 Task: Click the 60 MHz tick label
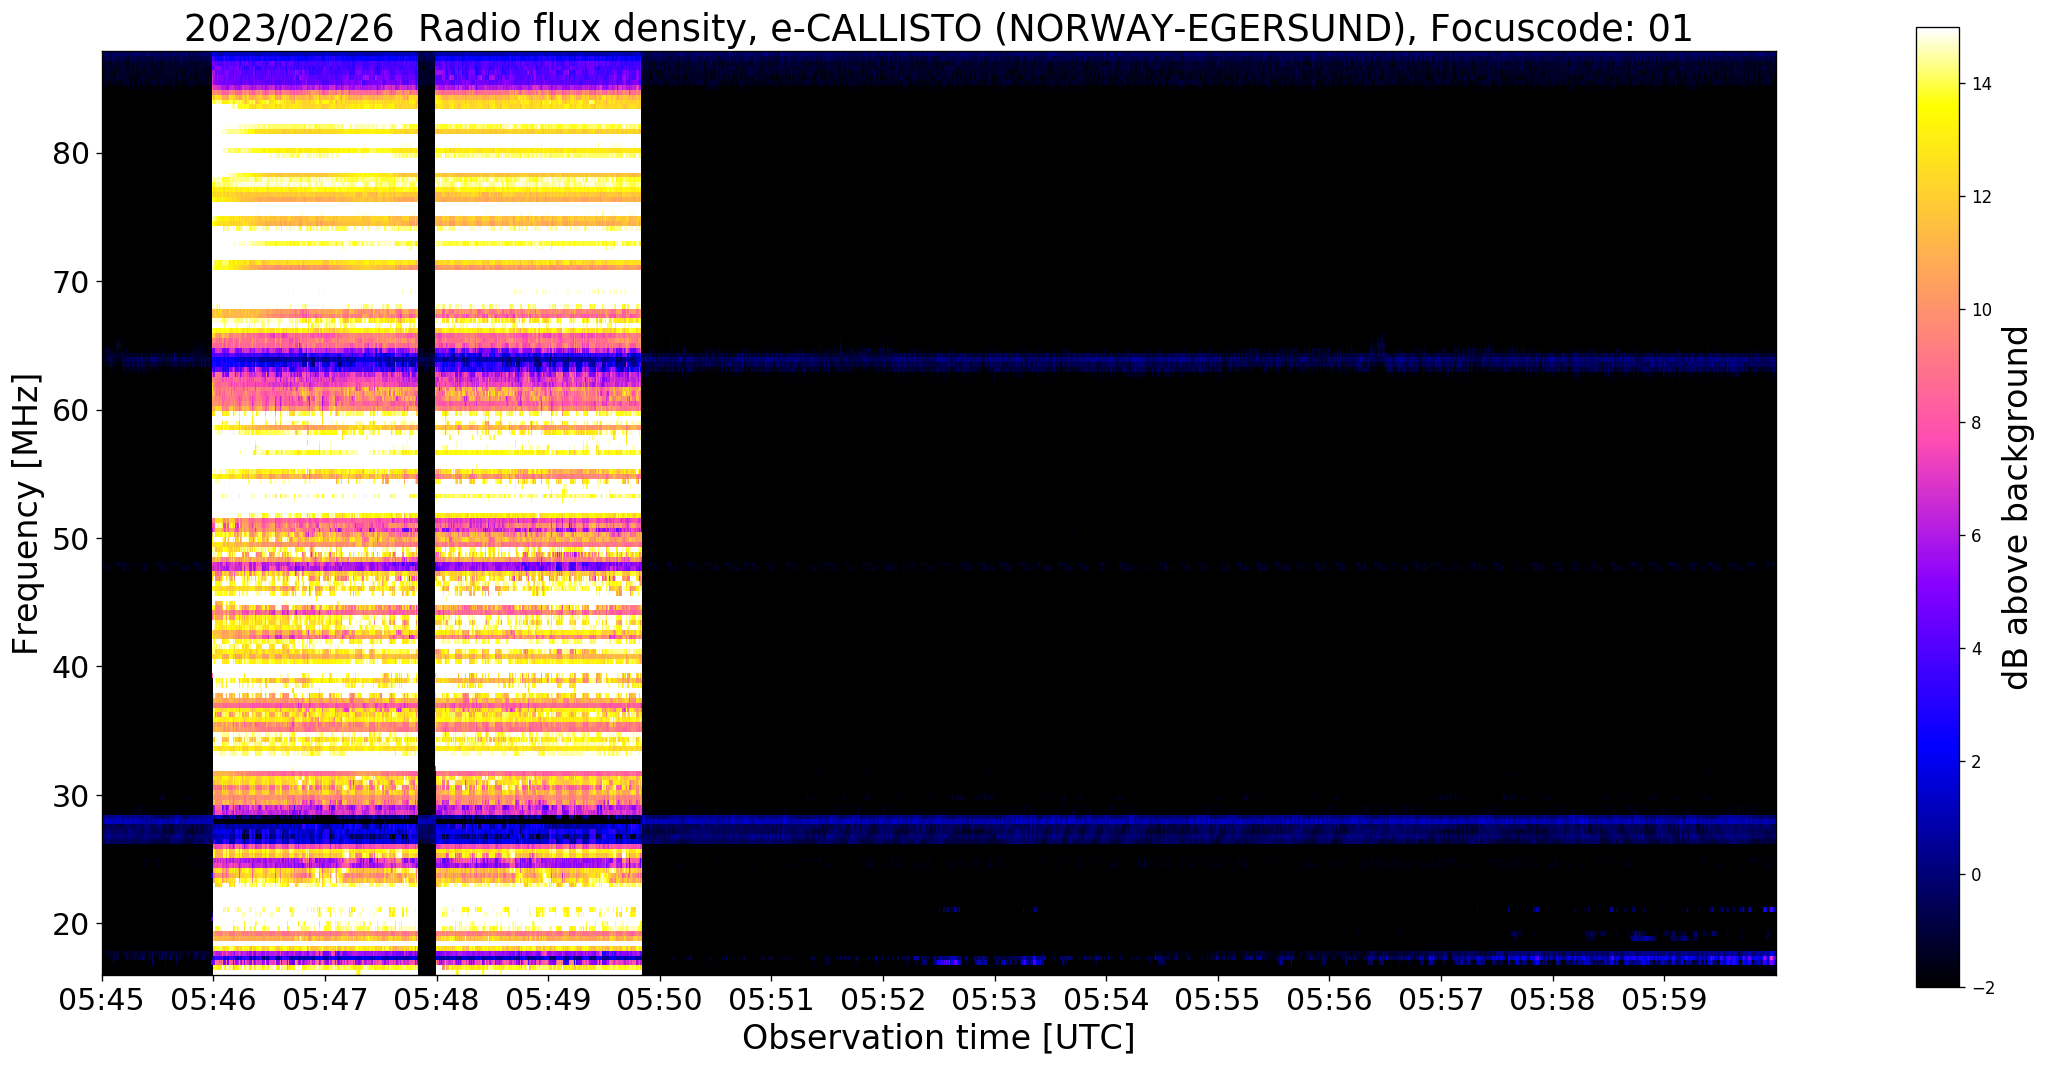pos(70,411)
